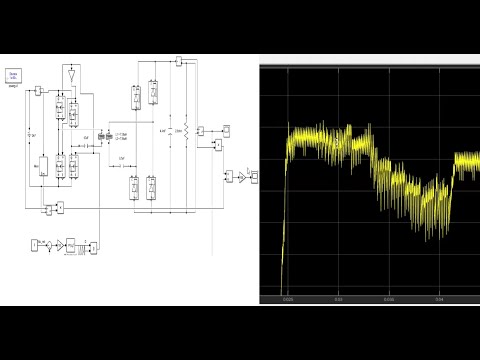Click the input current measurement block near the bottom left
The width and height of the screenshot is (480, 360).
pyautogui.click(x=49, y=210)
